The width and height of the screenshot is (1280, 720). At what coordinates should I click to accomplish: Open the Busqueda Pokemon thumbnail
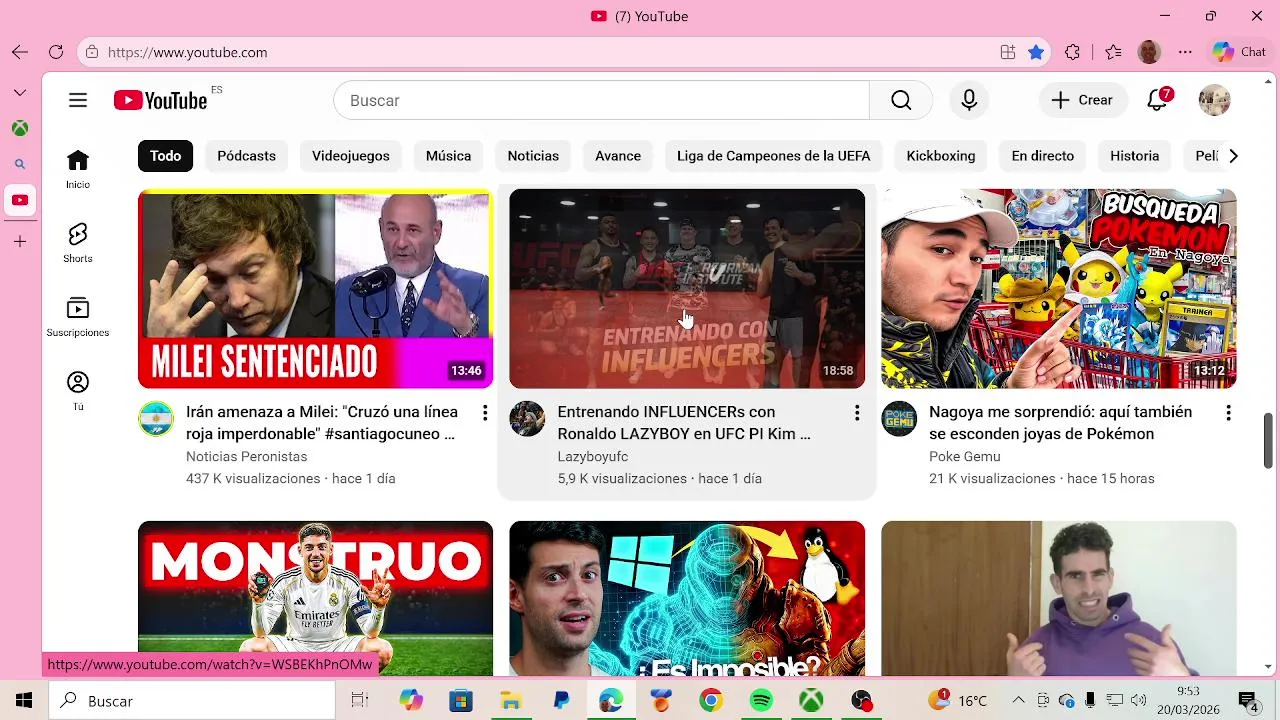[1059, 288]
